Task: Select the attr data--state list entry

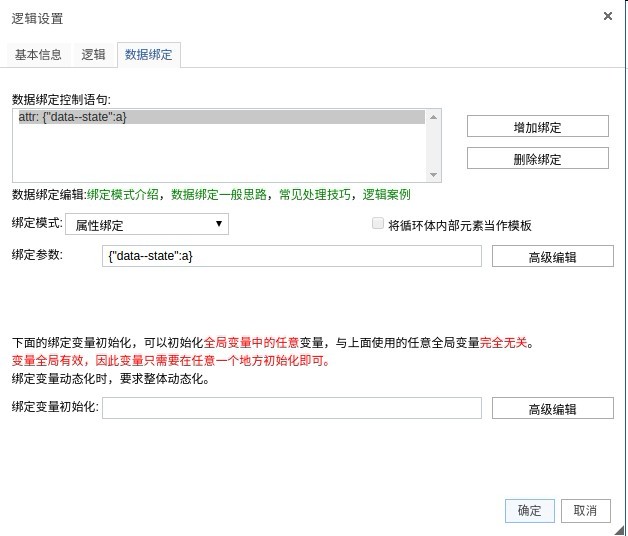Action: pyautogui.click(x=221, y=117)
